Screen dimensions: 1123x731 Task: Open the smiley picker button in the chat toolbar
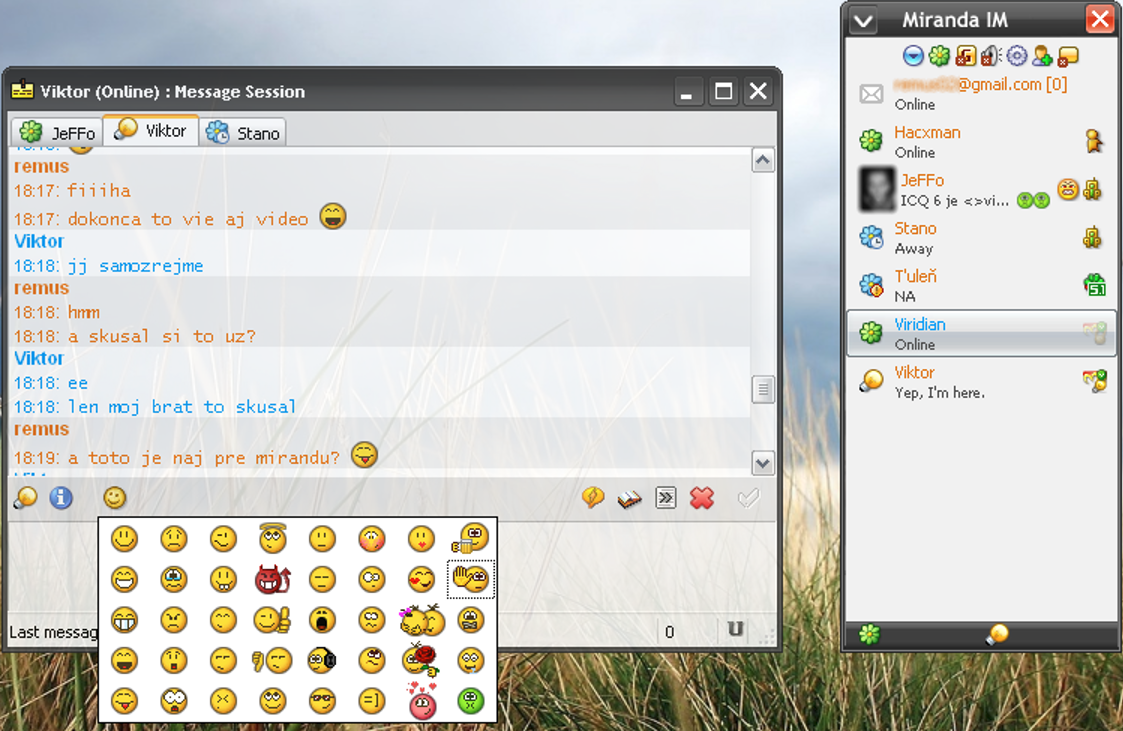(115, 497)
